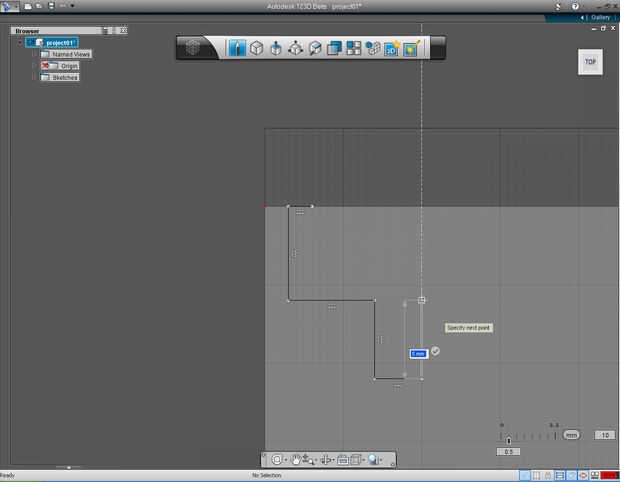Click the red indicator in status bar
620x482 pixels.
tap(609, 475)
